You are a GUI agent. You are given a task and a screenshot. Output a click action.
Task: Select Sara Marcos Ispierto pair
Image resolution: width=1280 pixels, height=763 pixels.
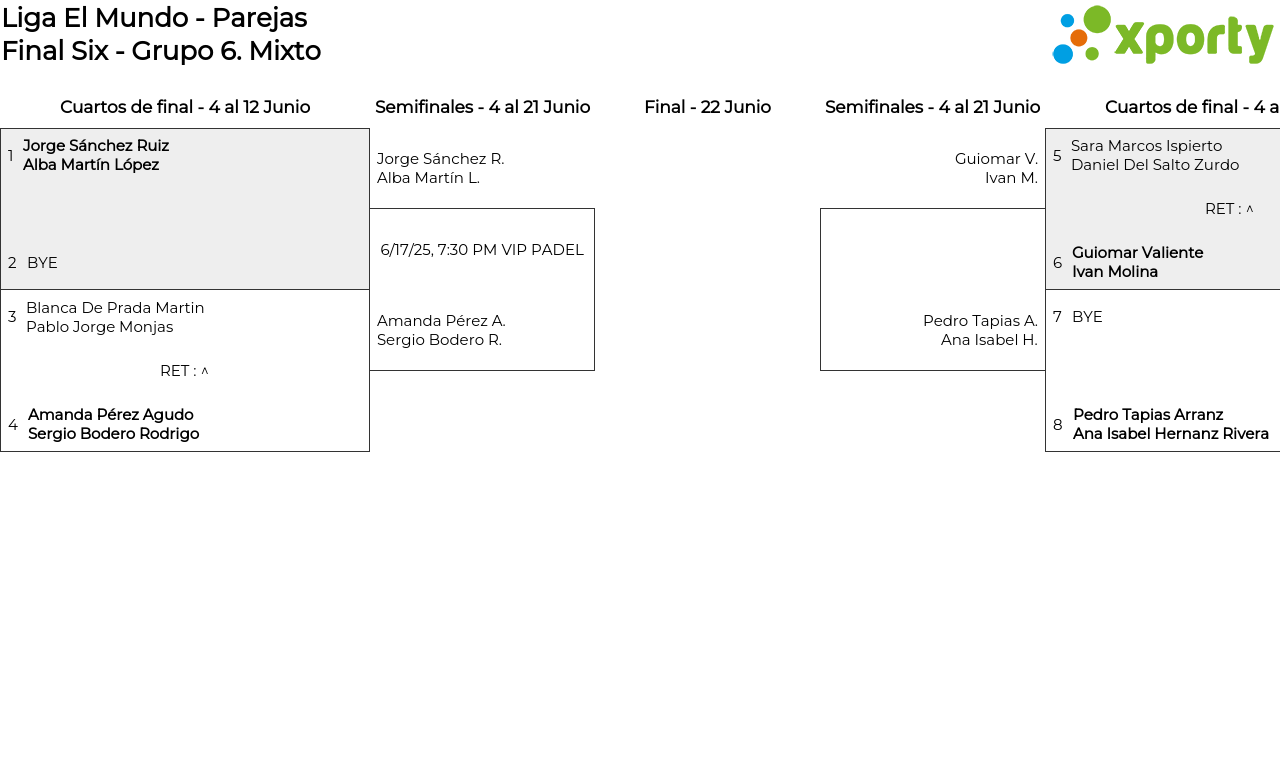coord(1154,155)
